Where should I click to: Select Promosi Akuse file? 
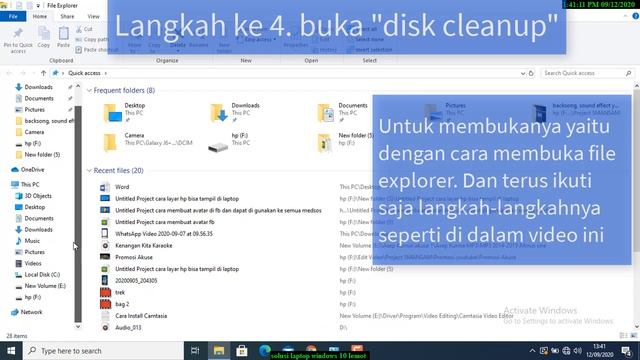134,258
